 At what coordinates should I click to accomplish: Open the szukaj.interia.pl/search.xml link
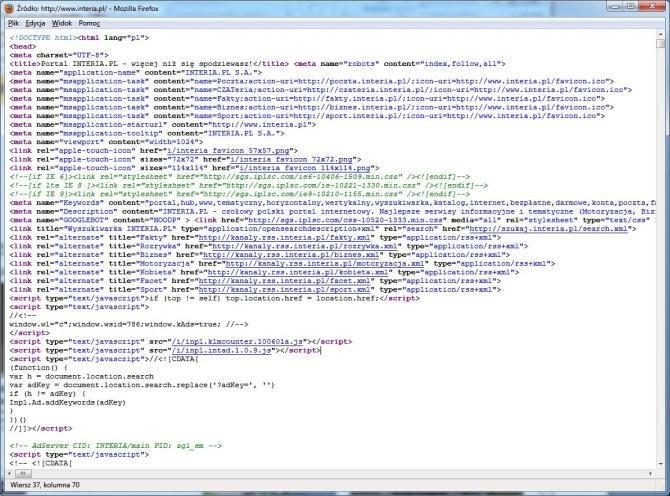tap(549, 229)
